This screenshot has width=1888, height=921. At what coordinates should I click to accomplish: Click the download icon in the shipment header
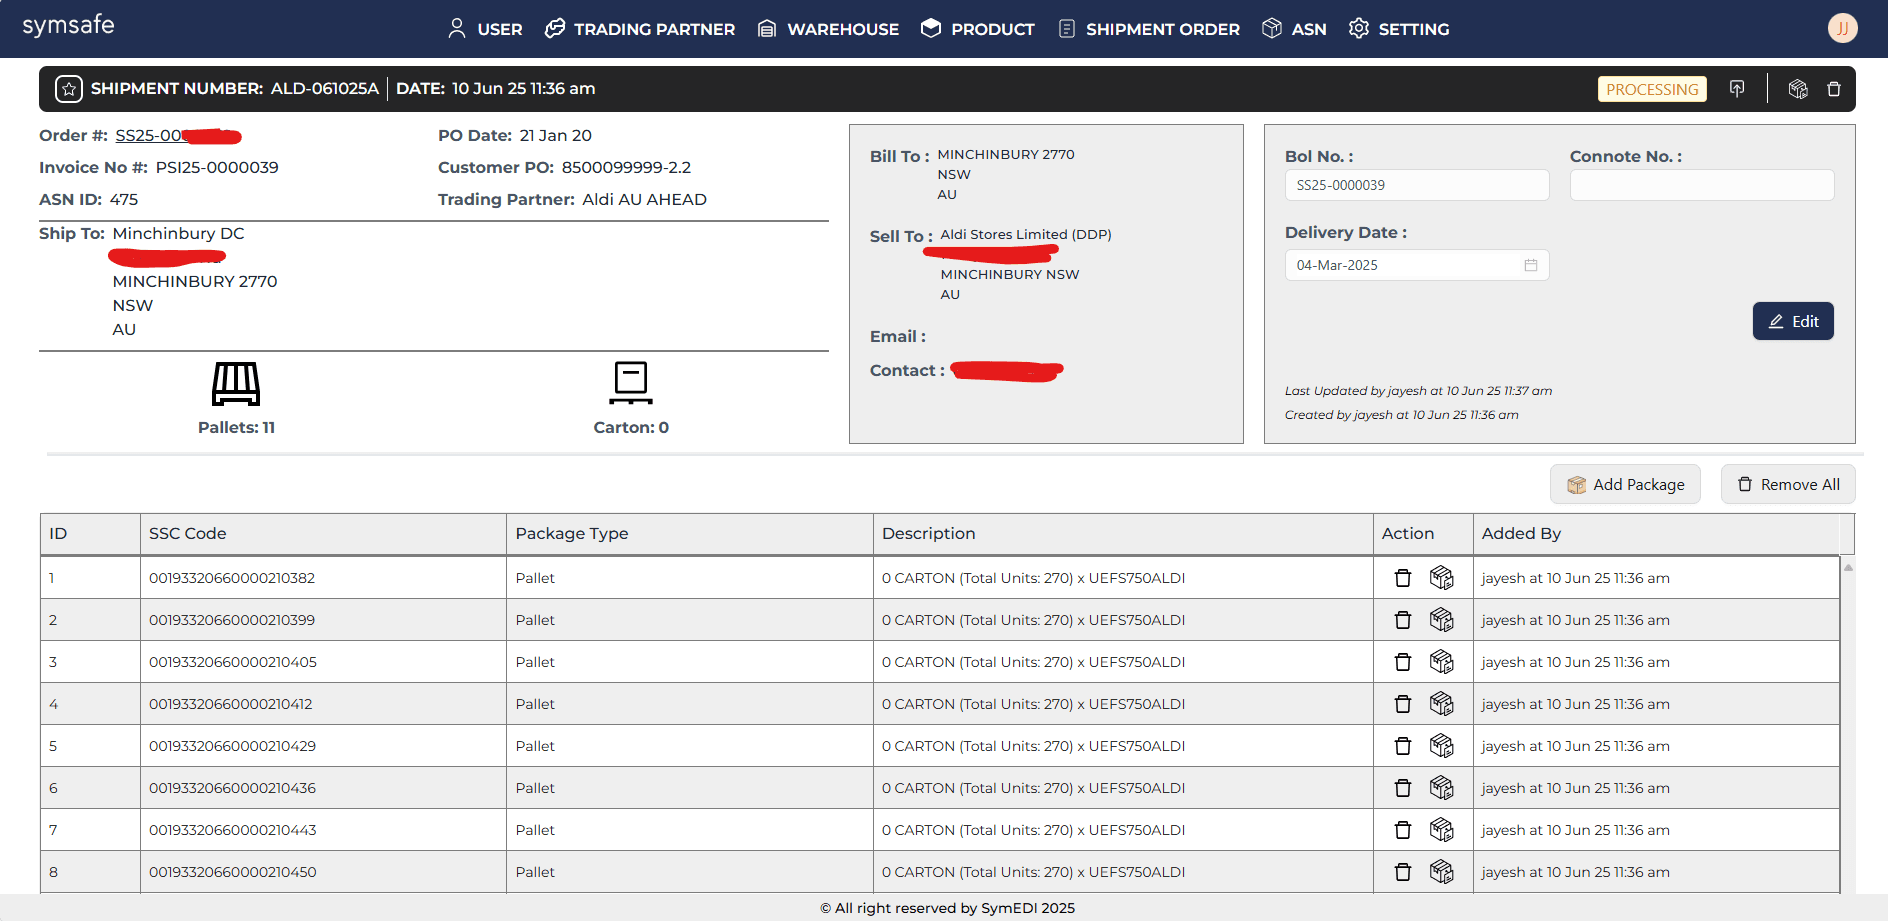point(1737,89)
